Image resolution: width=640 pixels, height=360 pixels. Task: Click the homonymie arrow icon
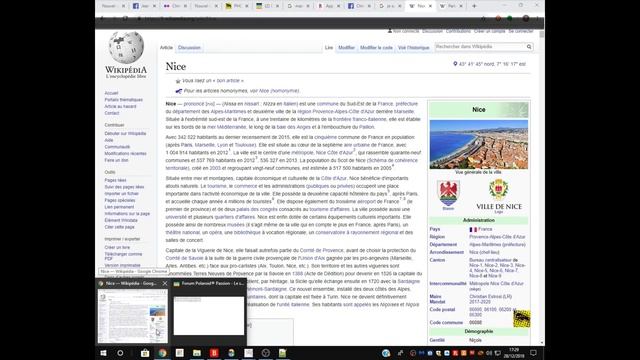[x=178, y=91]
